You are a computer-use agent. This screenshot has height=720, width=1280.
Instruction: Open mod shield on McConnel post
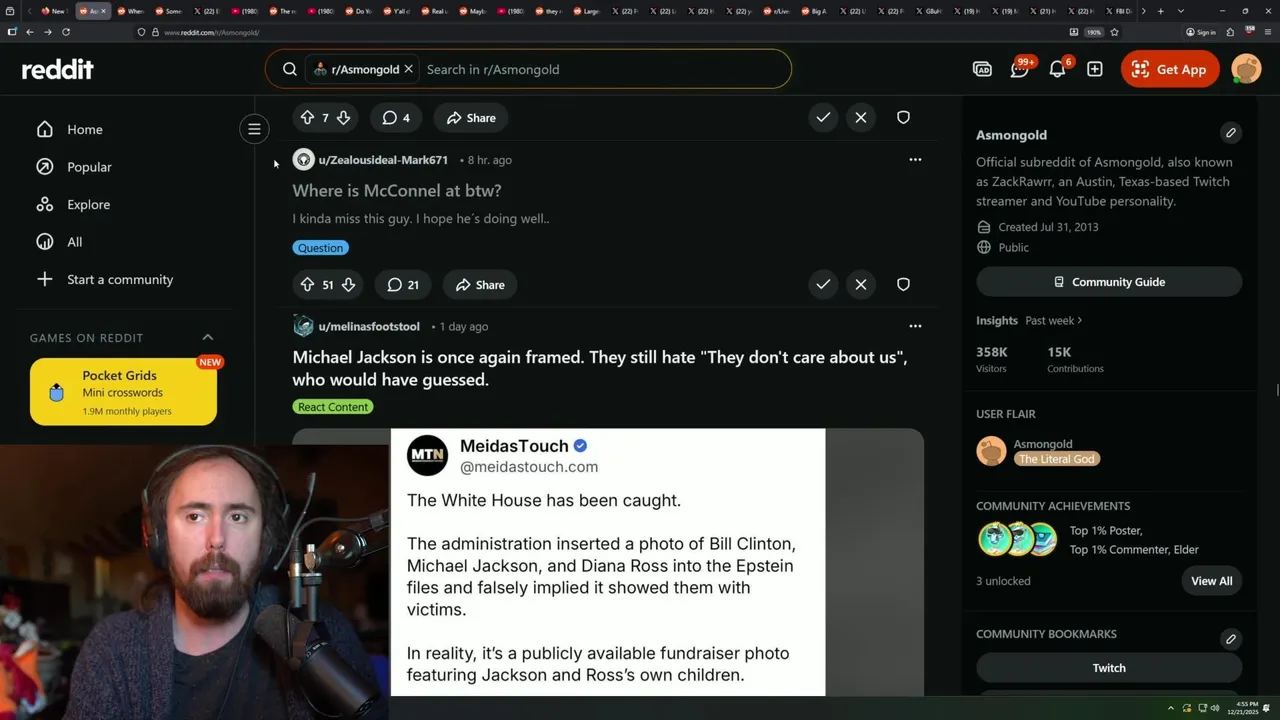(903, 285)
